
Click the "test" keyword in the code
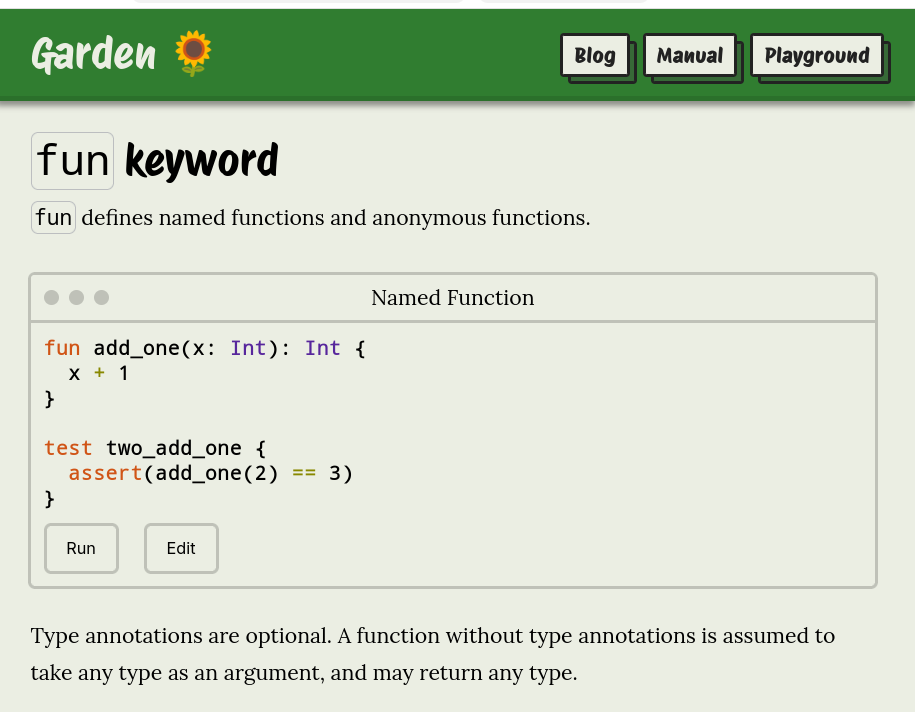68,448
